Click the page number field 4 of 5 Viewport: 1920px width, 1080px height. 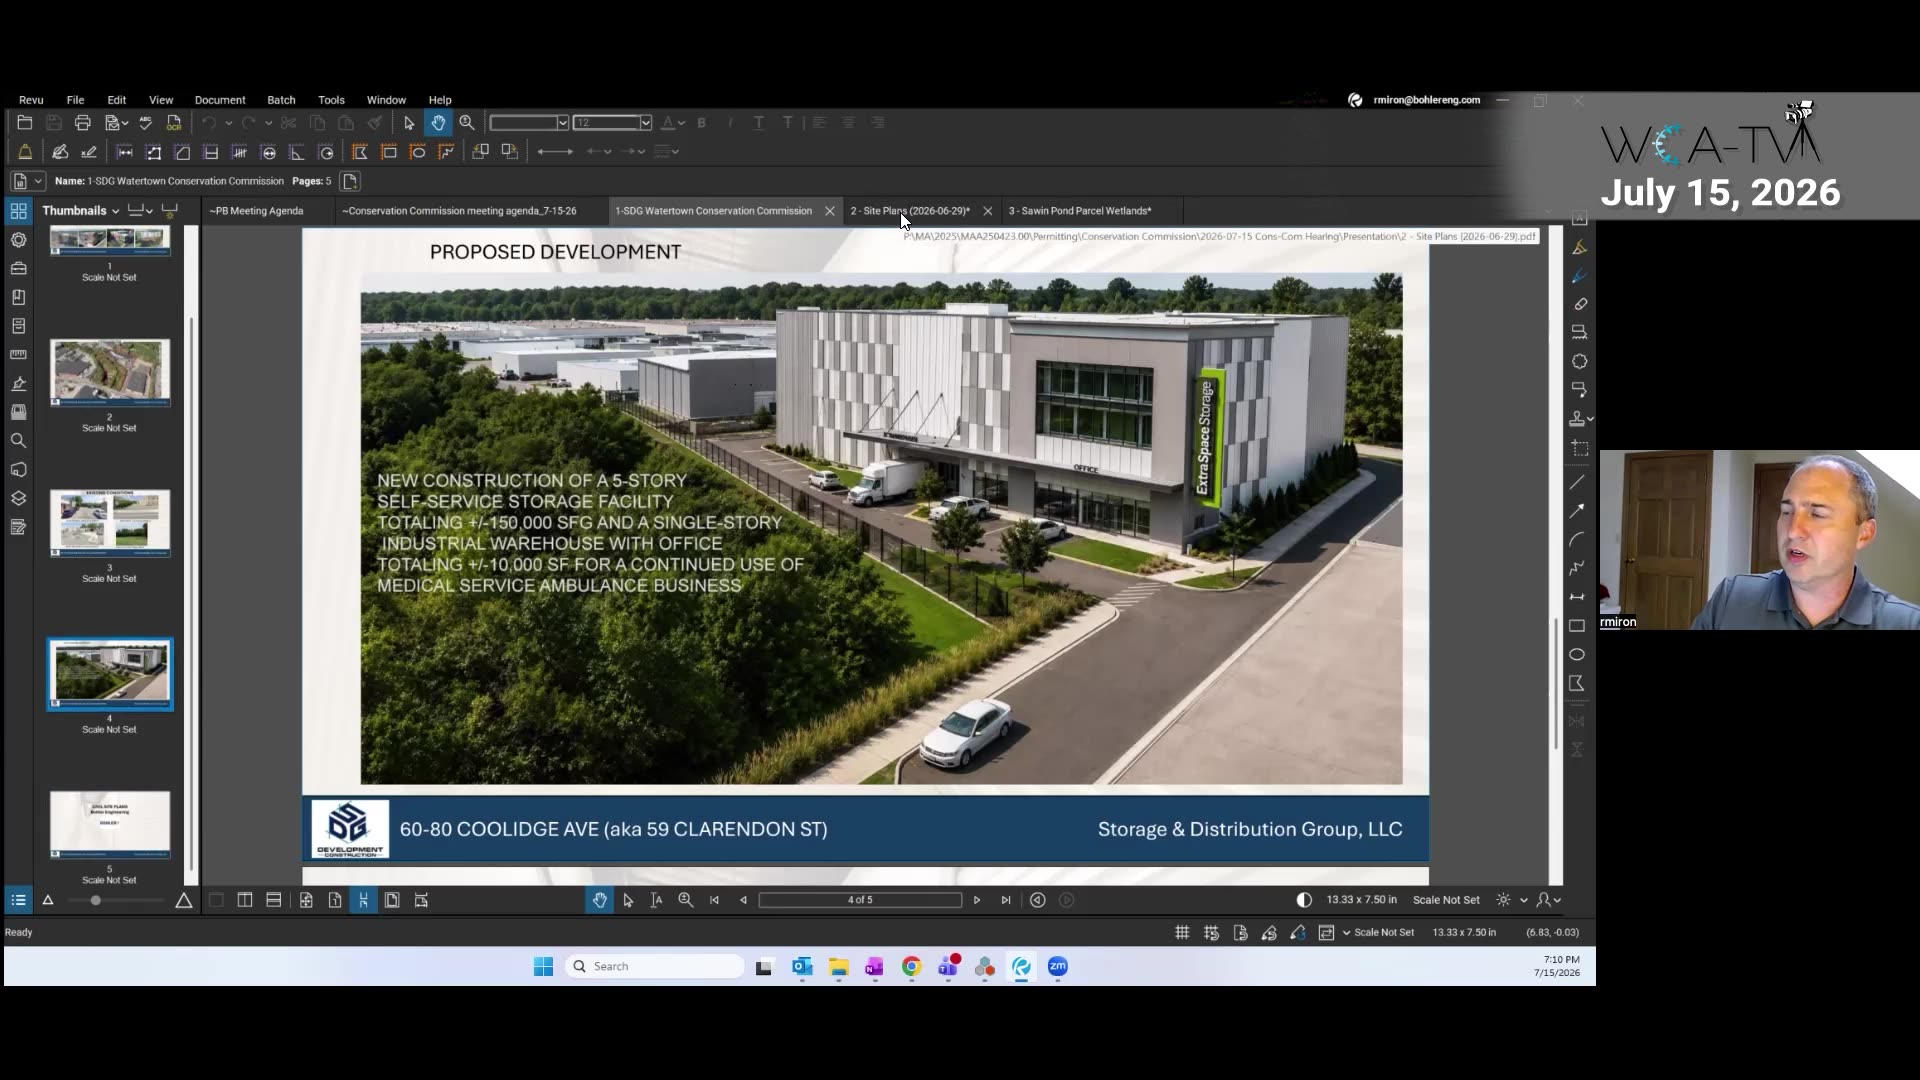860,900
